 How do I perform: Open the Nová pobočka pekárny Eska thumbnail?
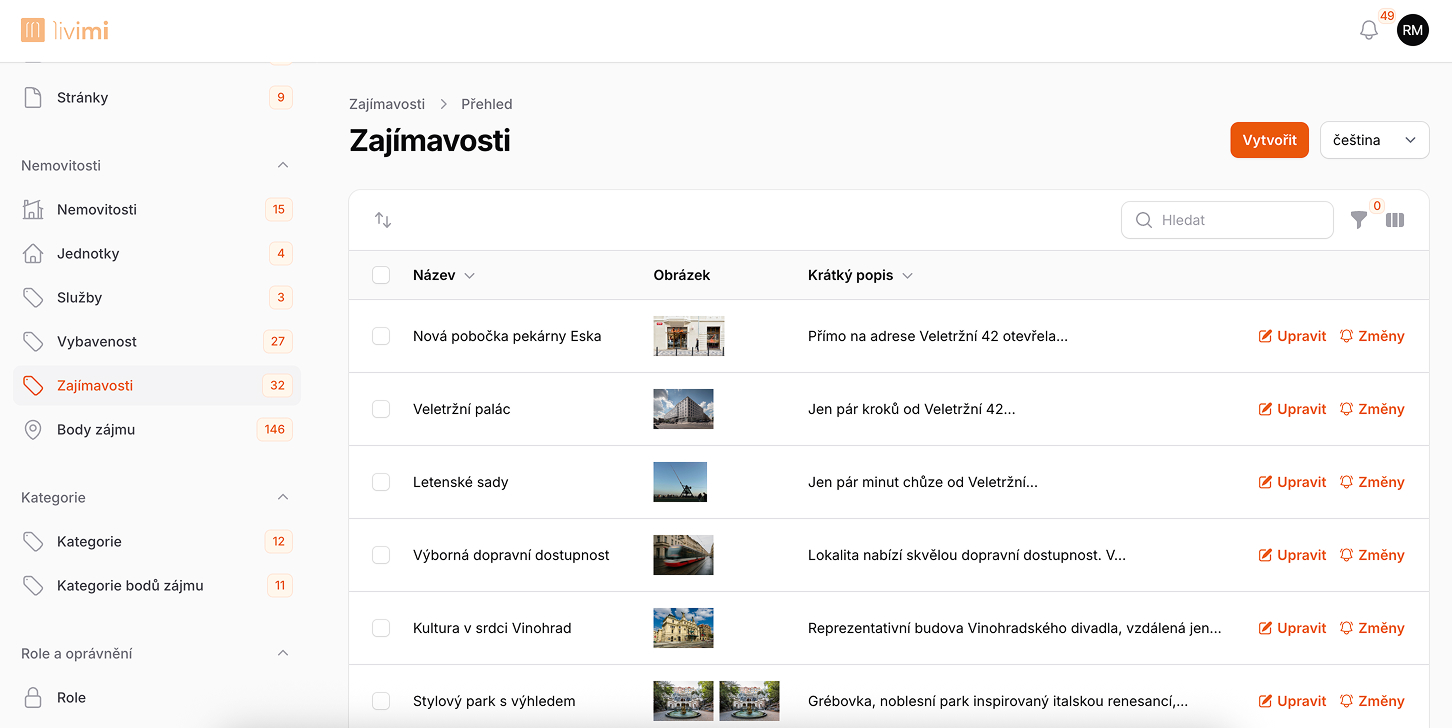(x=689, y=336)
